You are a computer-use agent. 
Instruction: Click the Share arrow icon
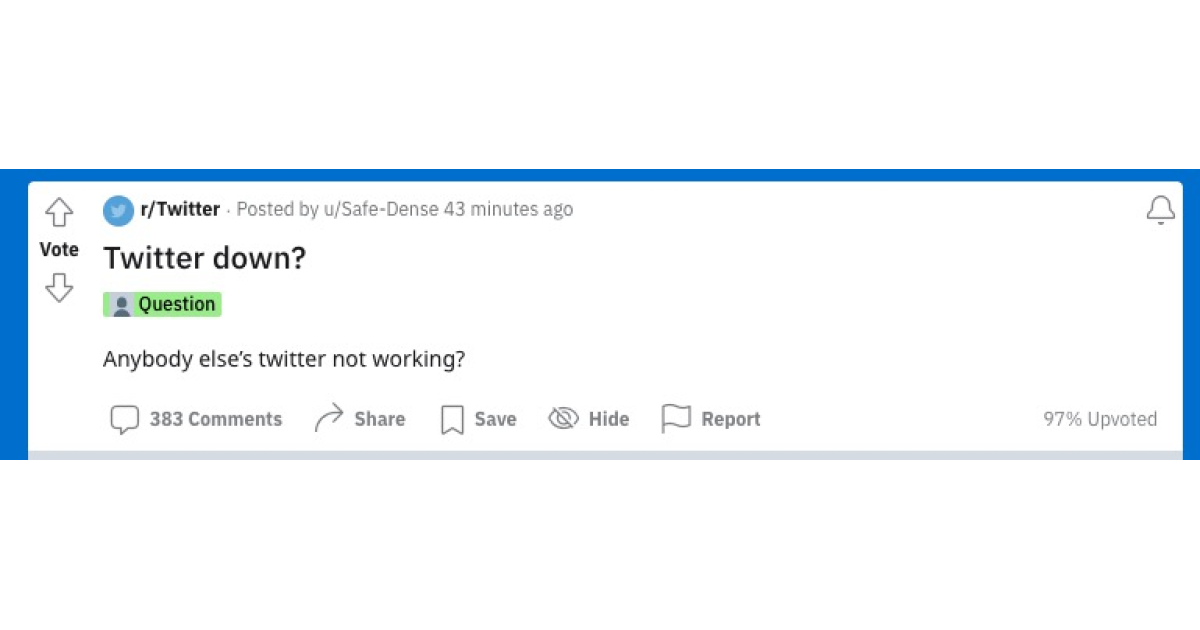coord(329,418)
